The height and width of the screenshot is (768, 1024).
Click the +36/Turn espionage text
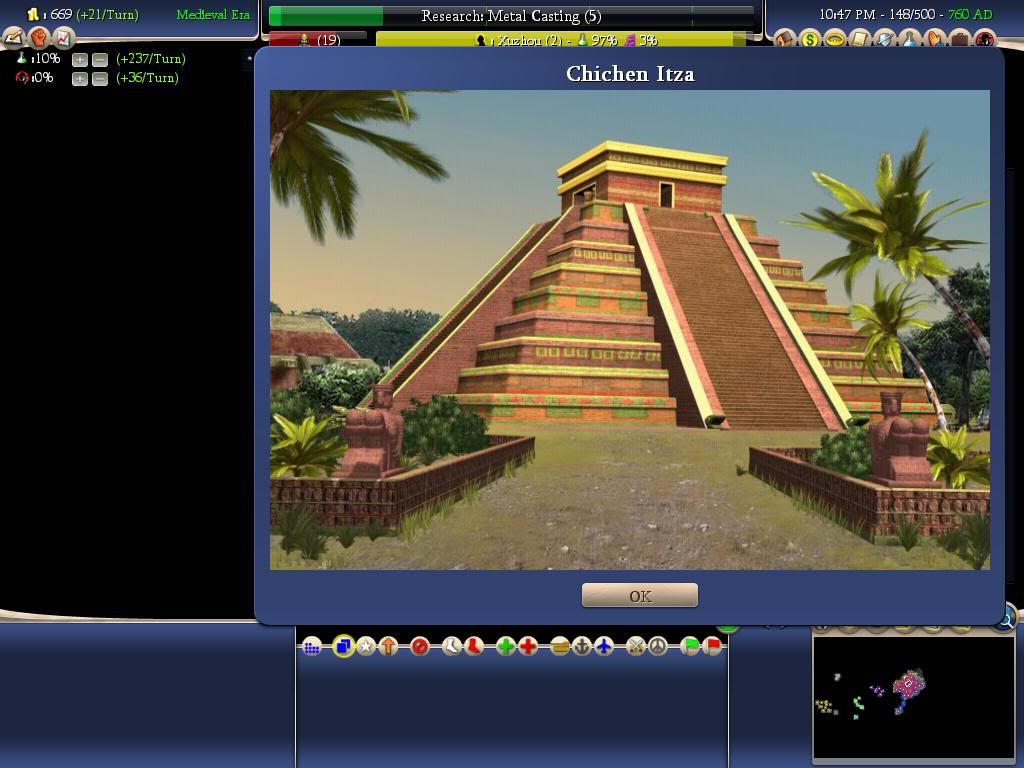[147, 78]
